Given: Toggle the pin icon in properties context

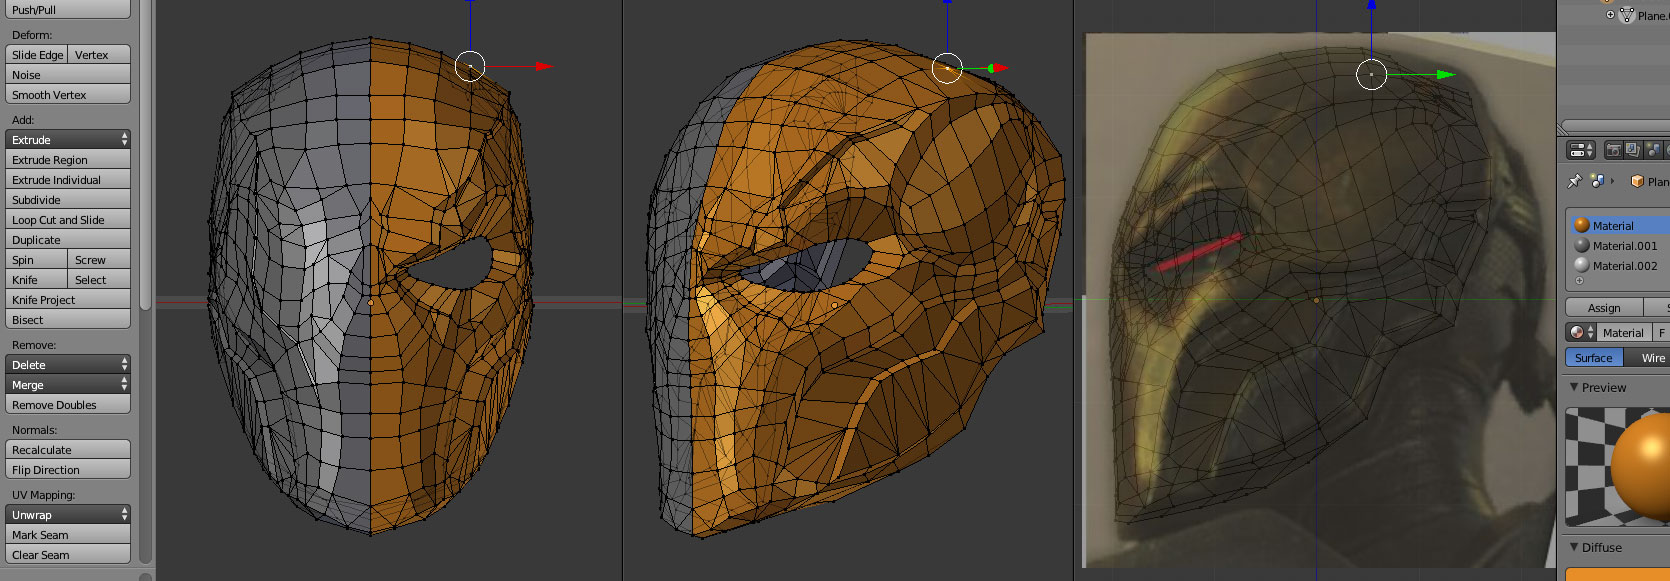Looking at the screenshot, I should [1574, 181].
